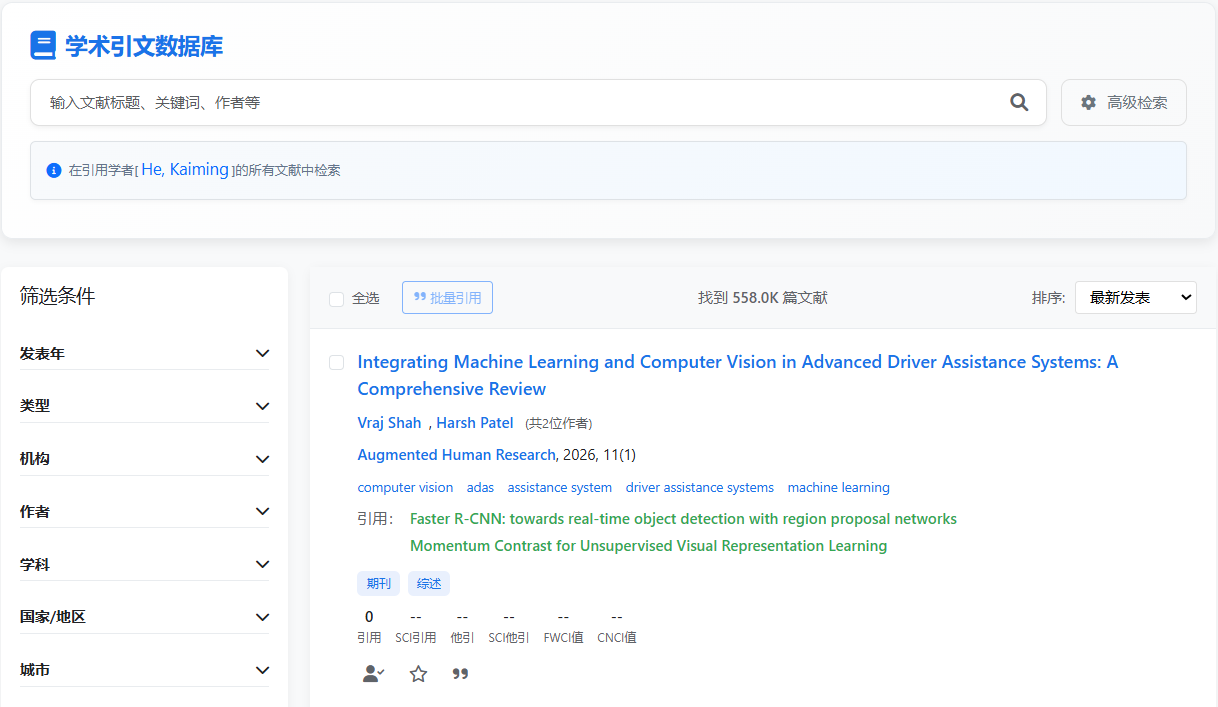Click the star favorite icon
This screenshot has width=1218, height=707.
[418, 674]
